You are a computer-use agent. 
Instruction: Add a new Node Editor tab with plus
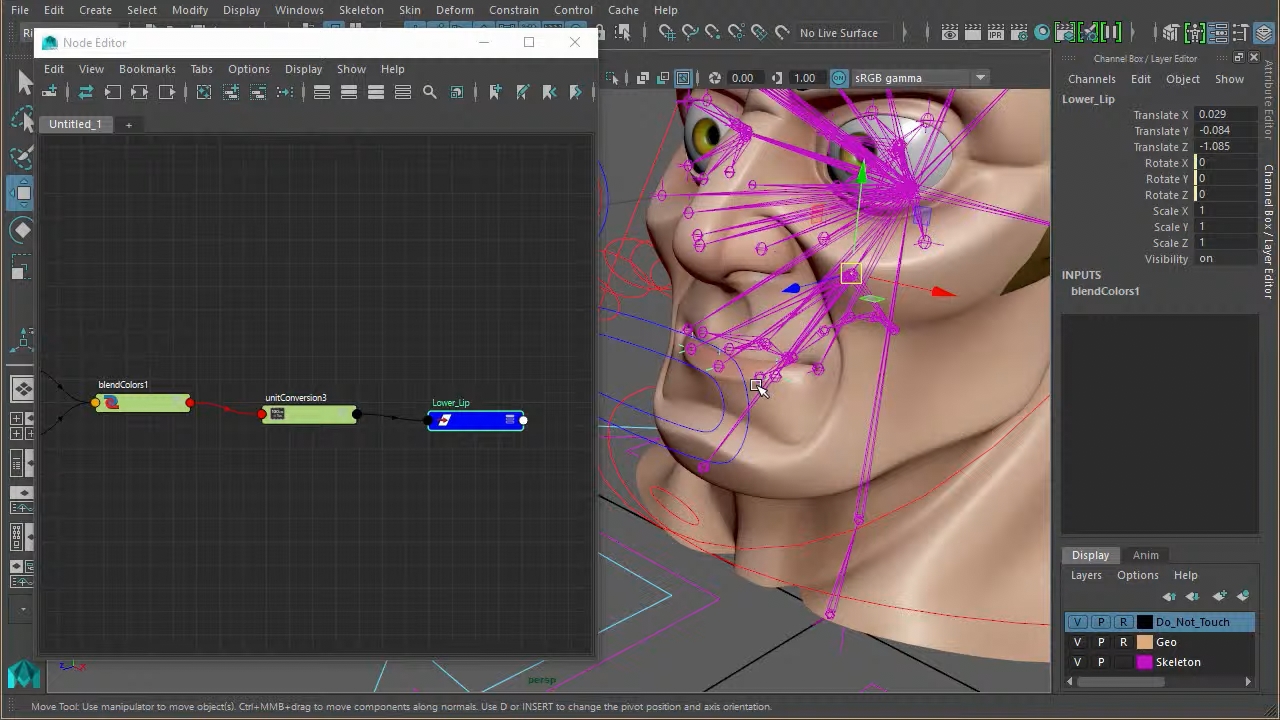pos(128,124)
